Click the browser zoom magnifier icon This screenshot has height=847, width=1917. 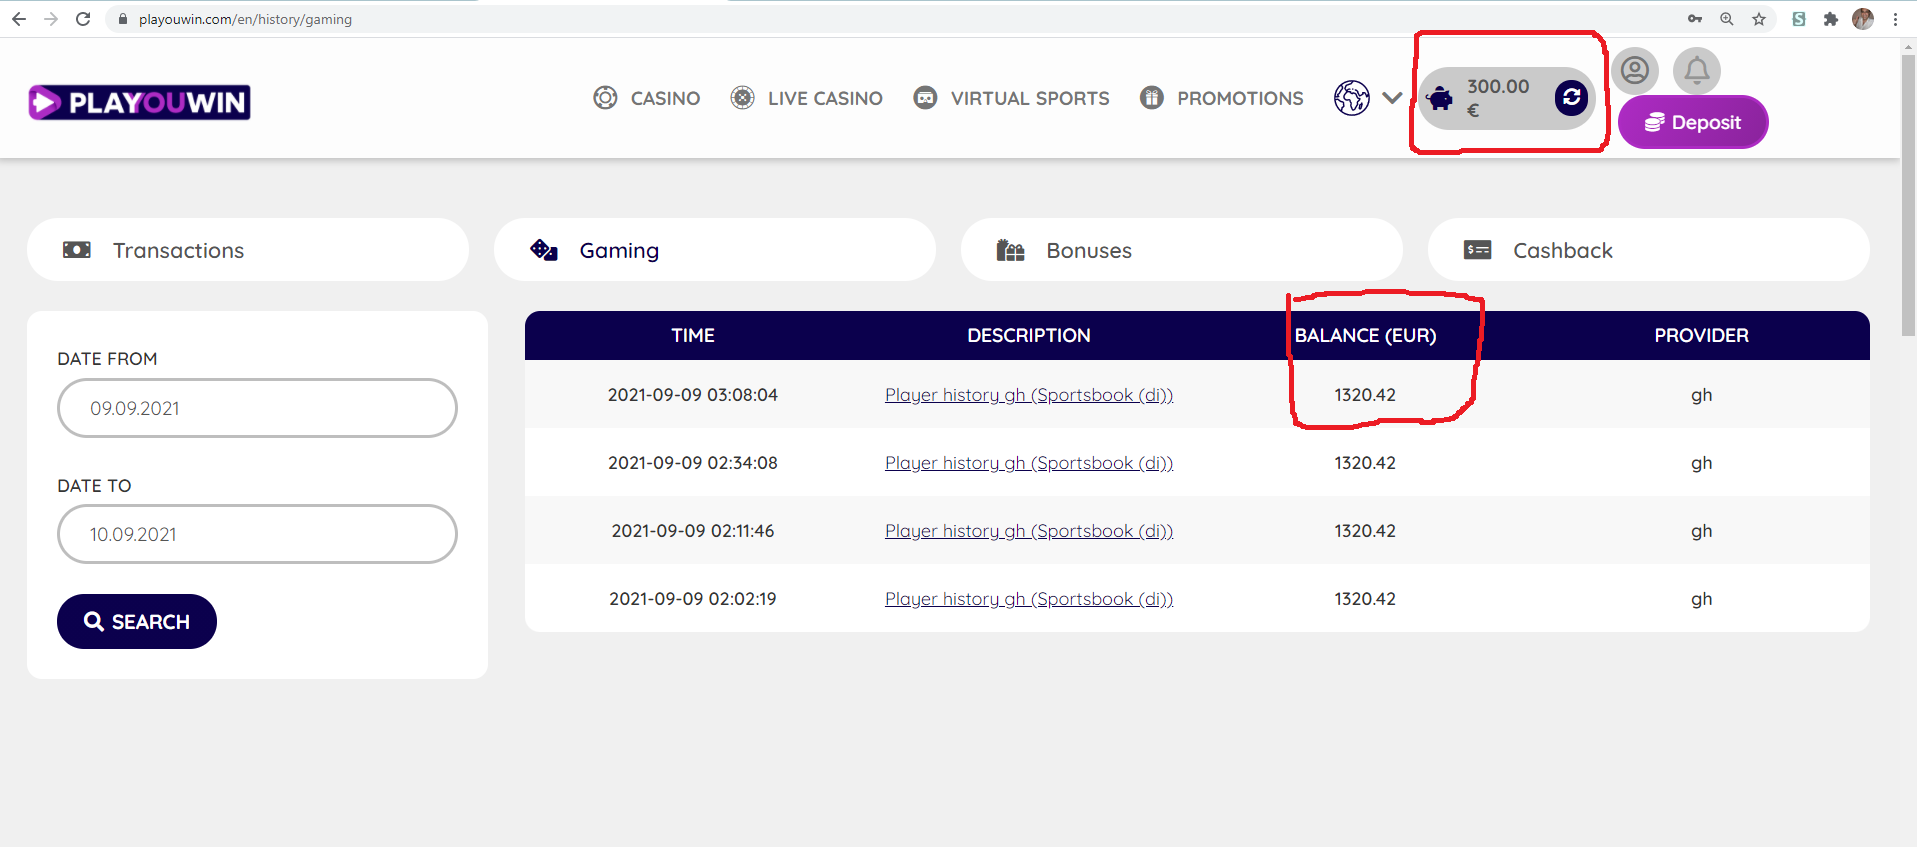[1727, 19]
